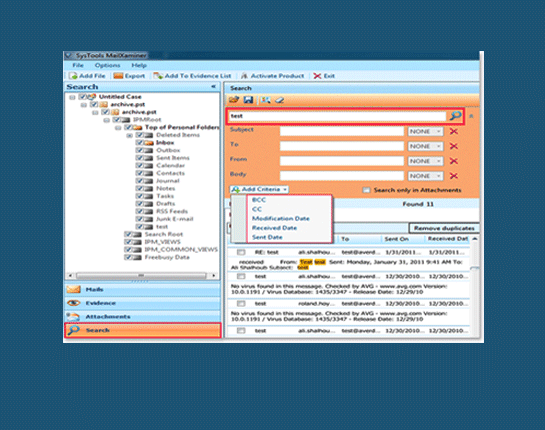The width and height of the screenshot is (545, 430).
Task: Open the Attachments section
Action: coord(143,317)
